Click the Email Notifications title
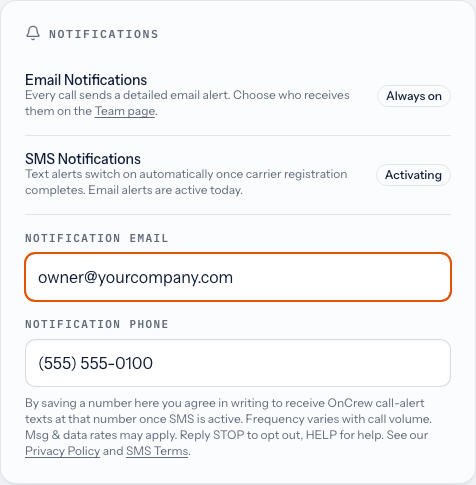The height and width of the screenshot is (485, 476). [x=86, y=80]
